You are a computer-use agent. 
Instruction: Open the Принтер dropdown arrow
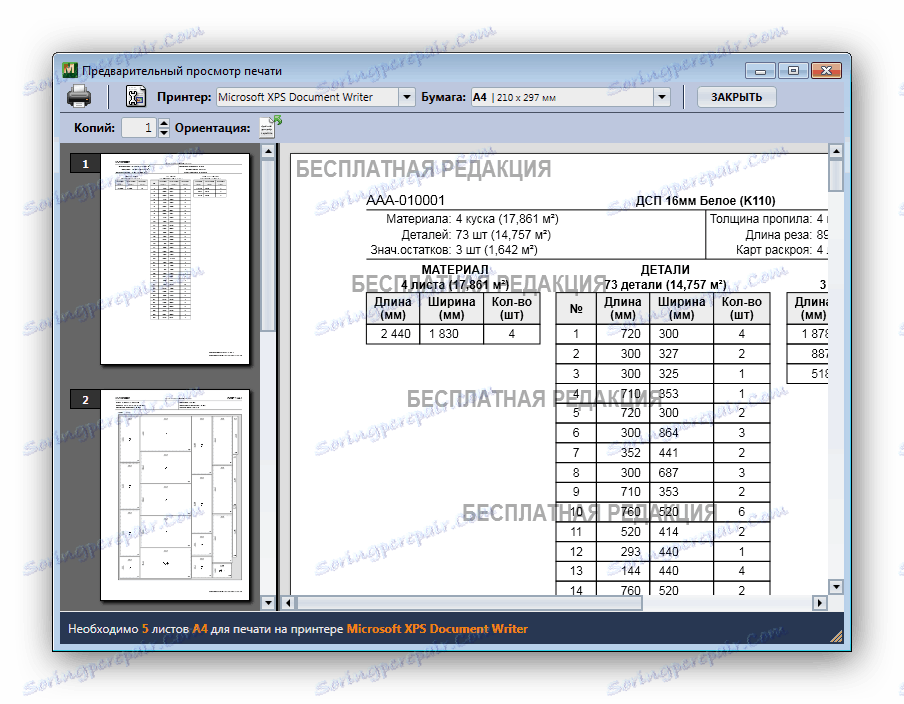click(x=406, y=97)
